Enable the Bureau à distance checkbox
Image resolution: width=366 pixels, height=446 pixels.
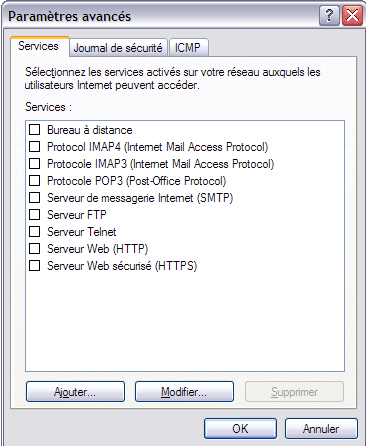pyautogui.click(x=35, y=129)
